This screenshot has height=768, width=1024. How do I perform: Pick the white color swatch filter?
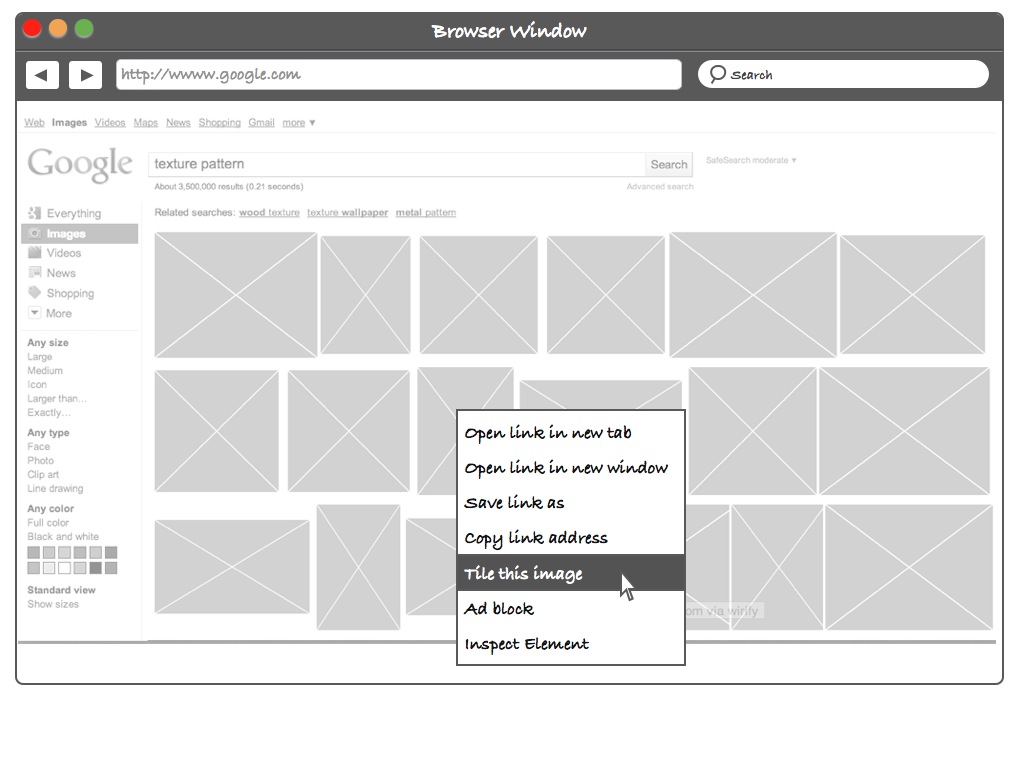64,568
